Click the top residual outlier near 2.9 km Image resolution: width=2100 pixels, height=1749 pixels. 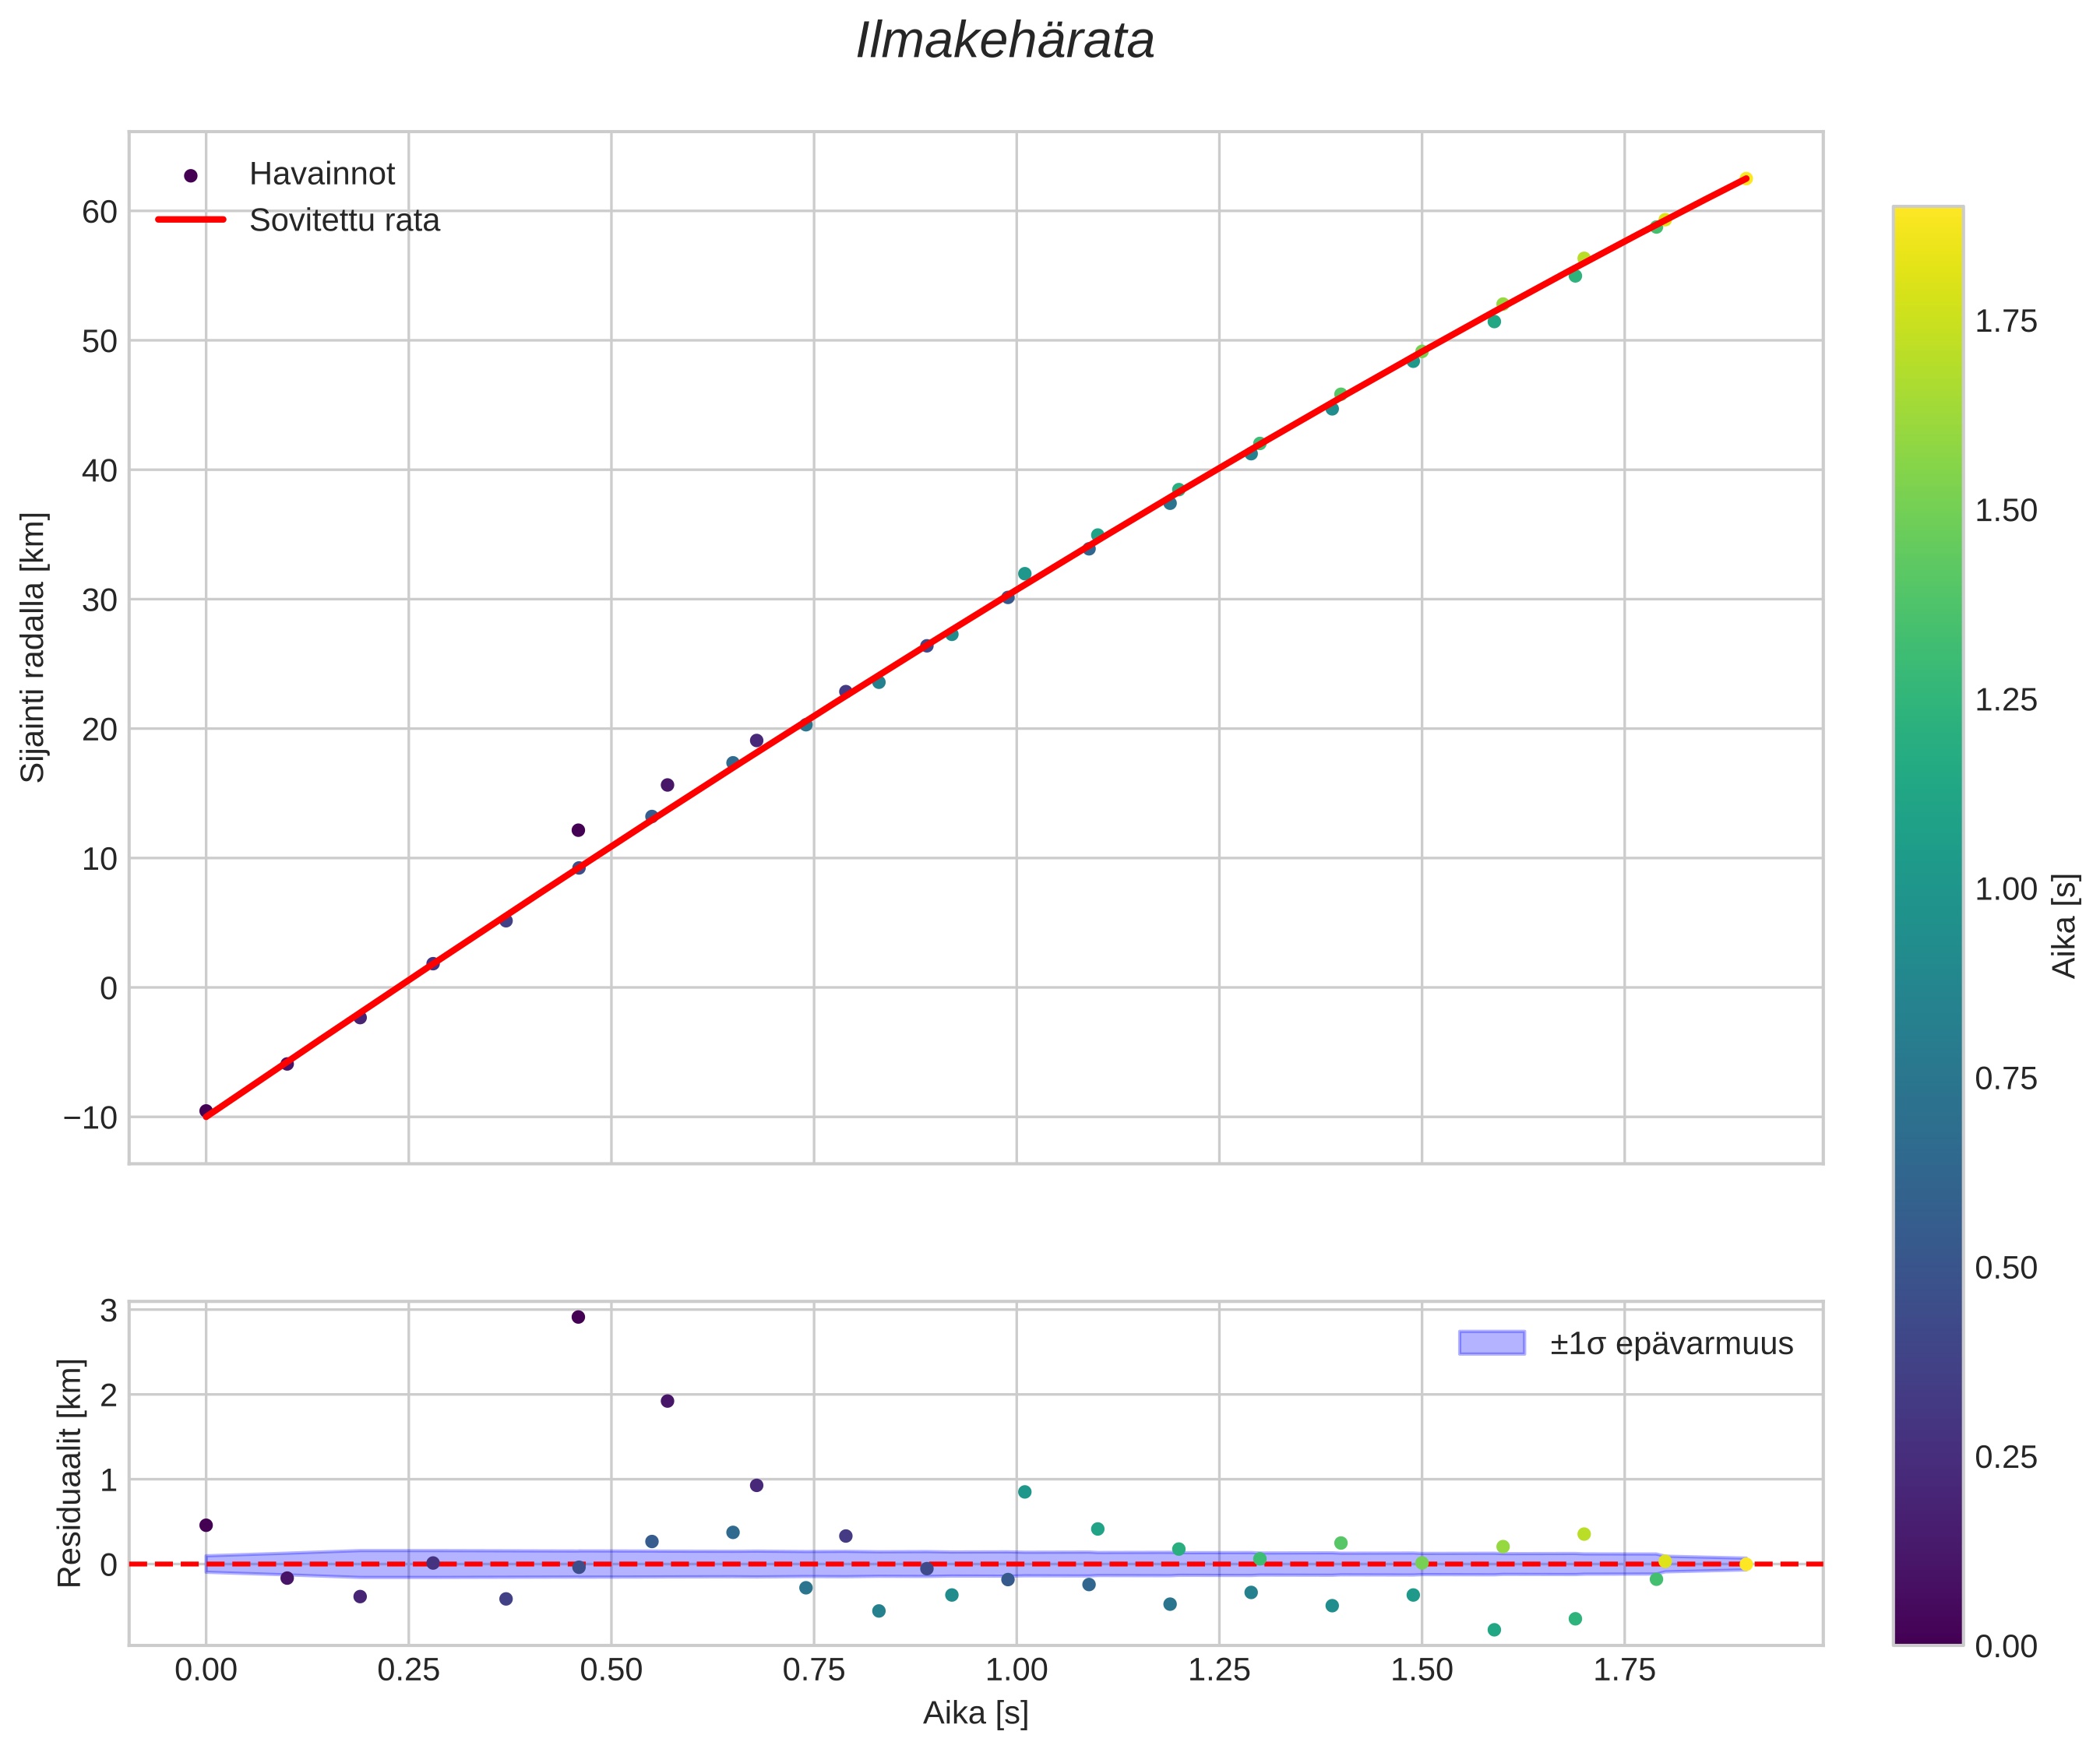578,1317
